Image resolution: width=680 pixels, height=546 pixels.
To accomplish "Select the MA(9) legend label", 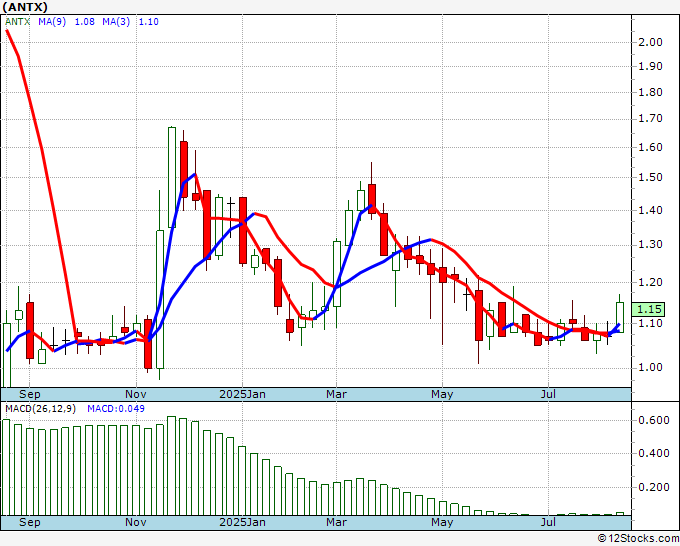I will [x=52, y=22].
